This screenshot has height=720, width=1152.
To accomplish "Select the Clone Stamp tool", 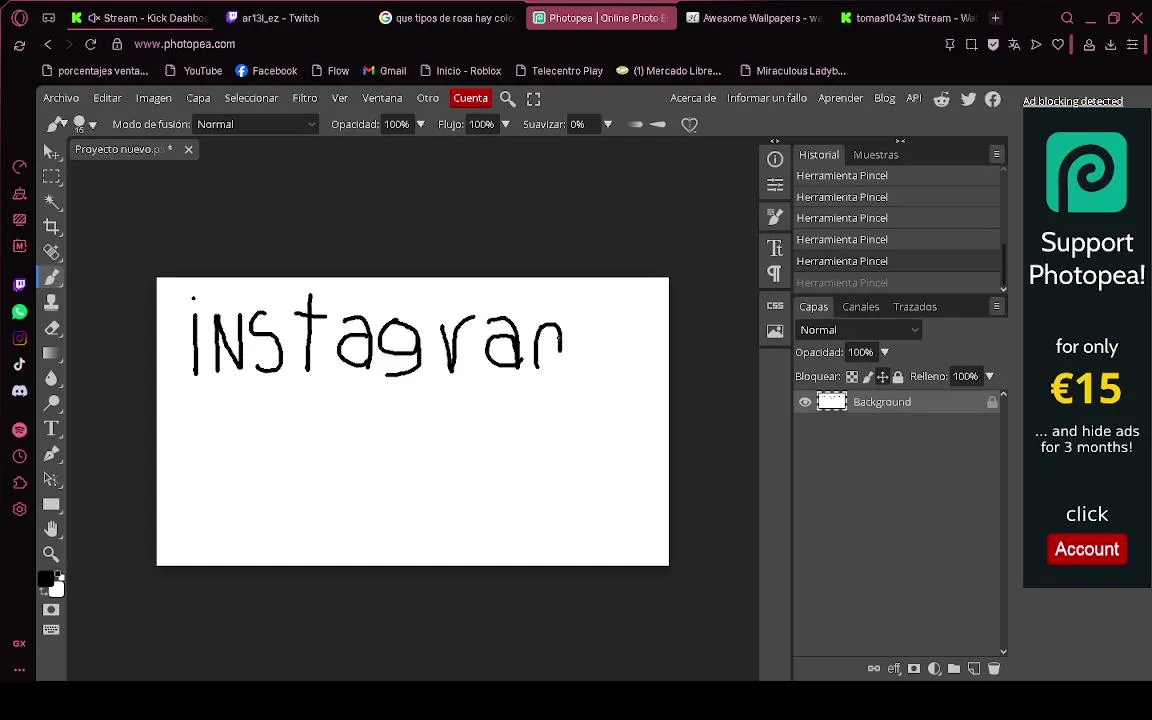I will coord(51,302).
